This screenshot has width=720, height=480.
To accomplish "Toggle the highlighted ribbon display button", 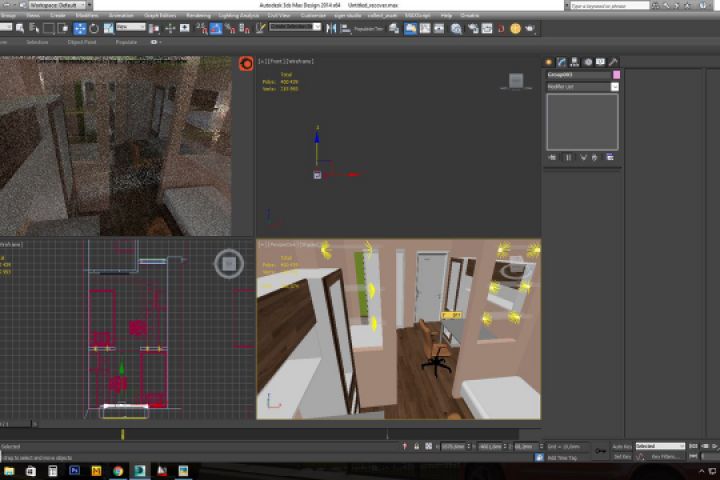I will pos(410,28).
